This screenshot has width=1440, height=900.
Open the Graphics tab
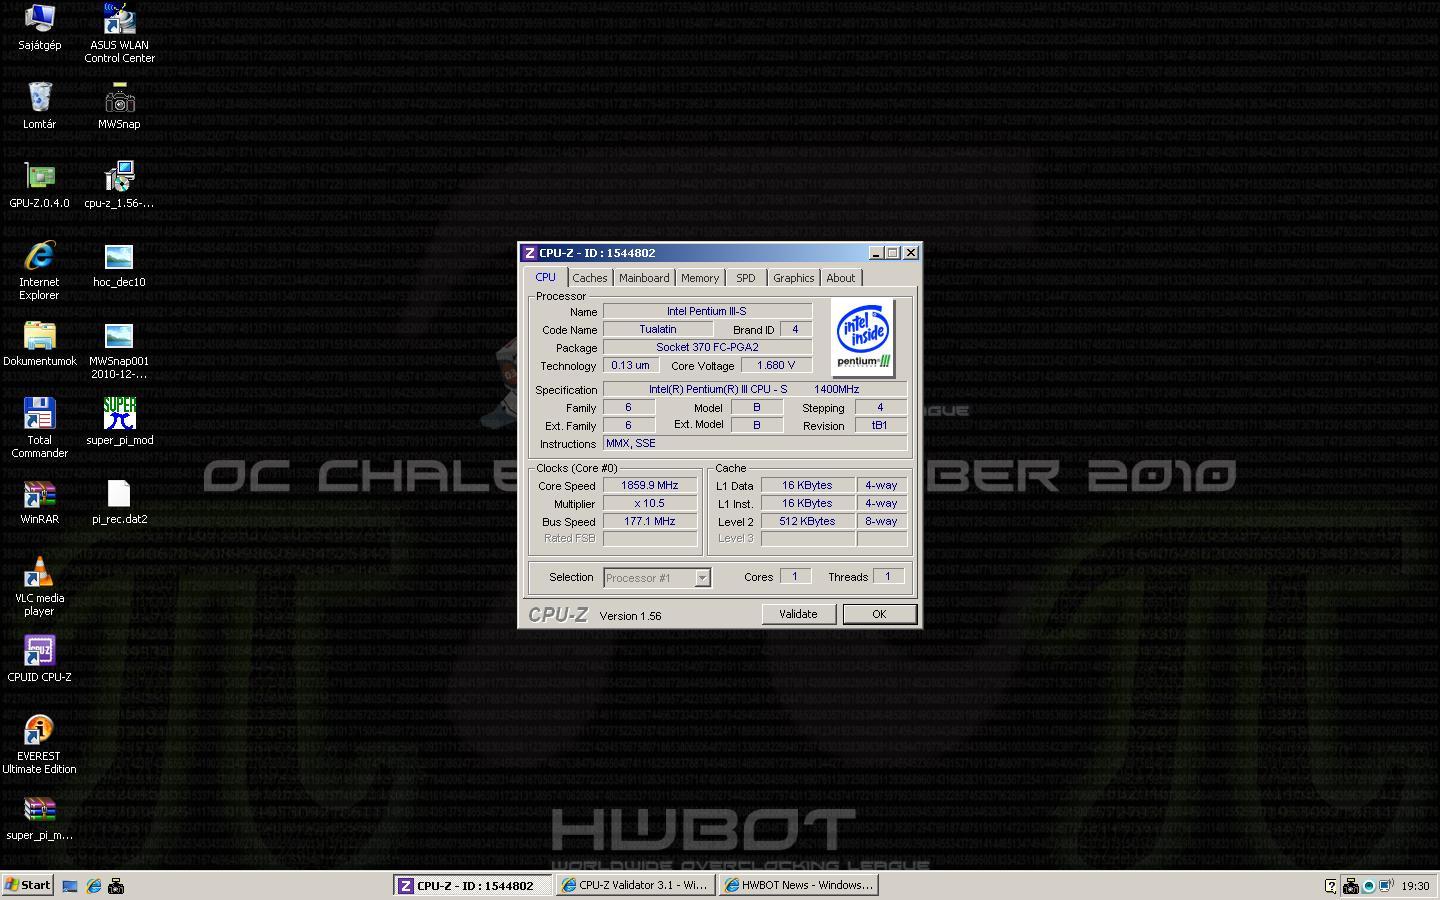click(794, 278)
